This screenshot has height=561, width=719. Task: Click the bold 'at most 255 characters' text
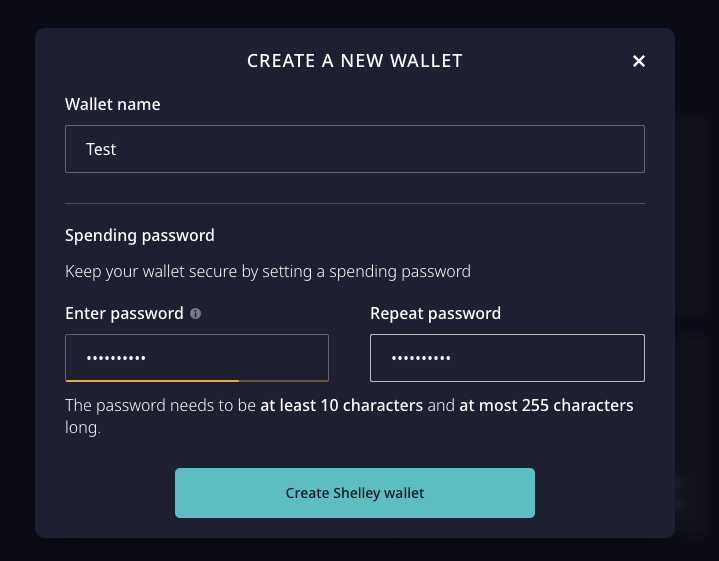(546, 405)
